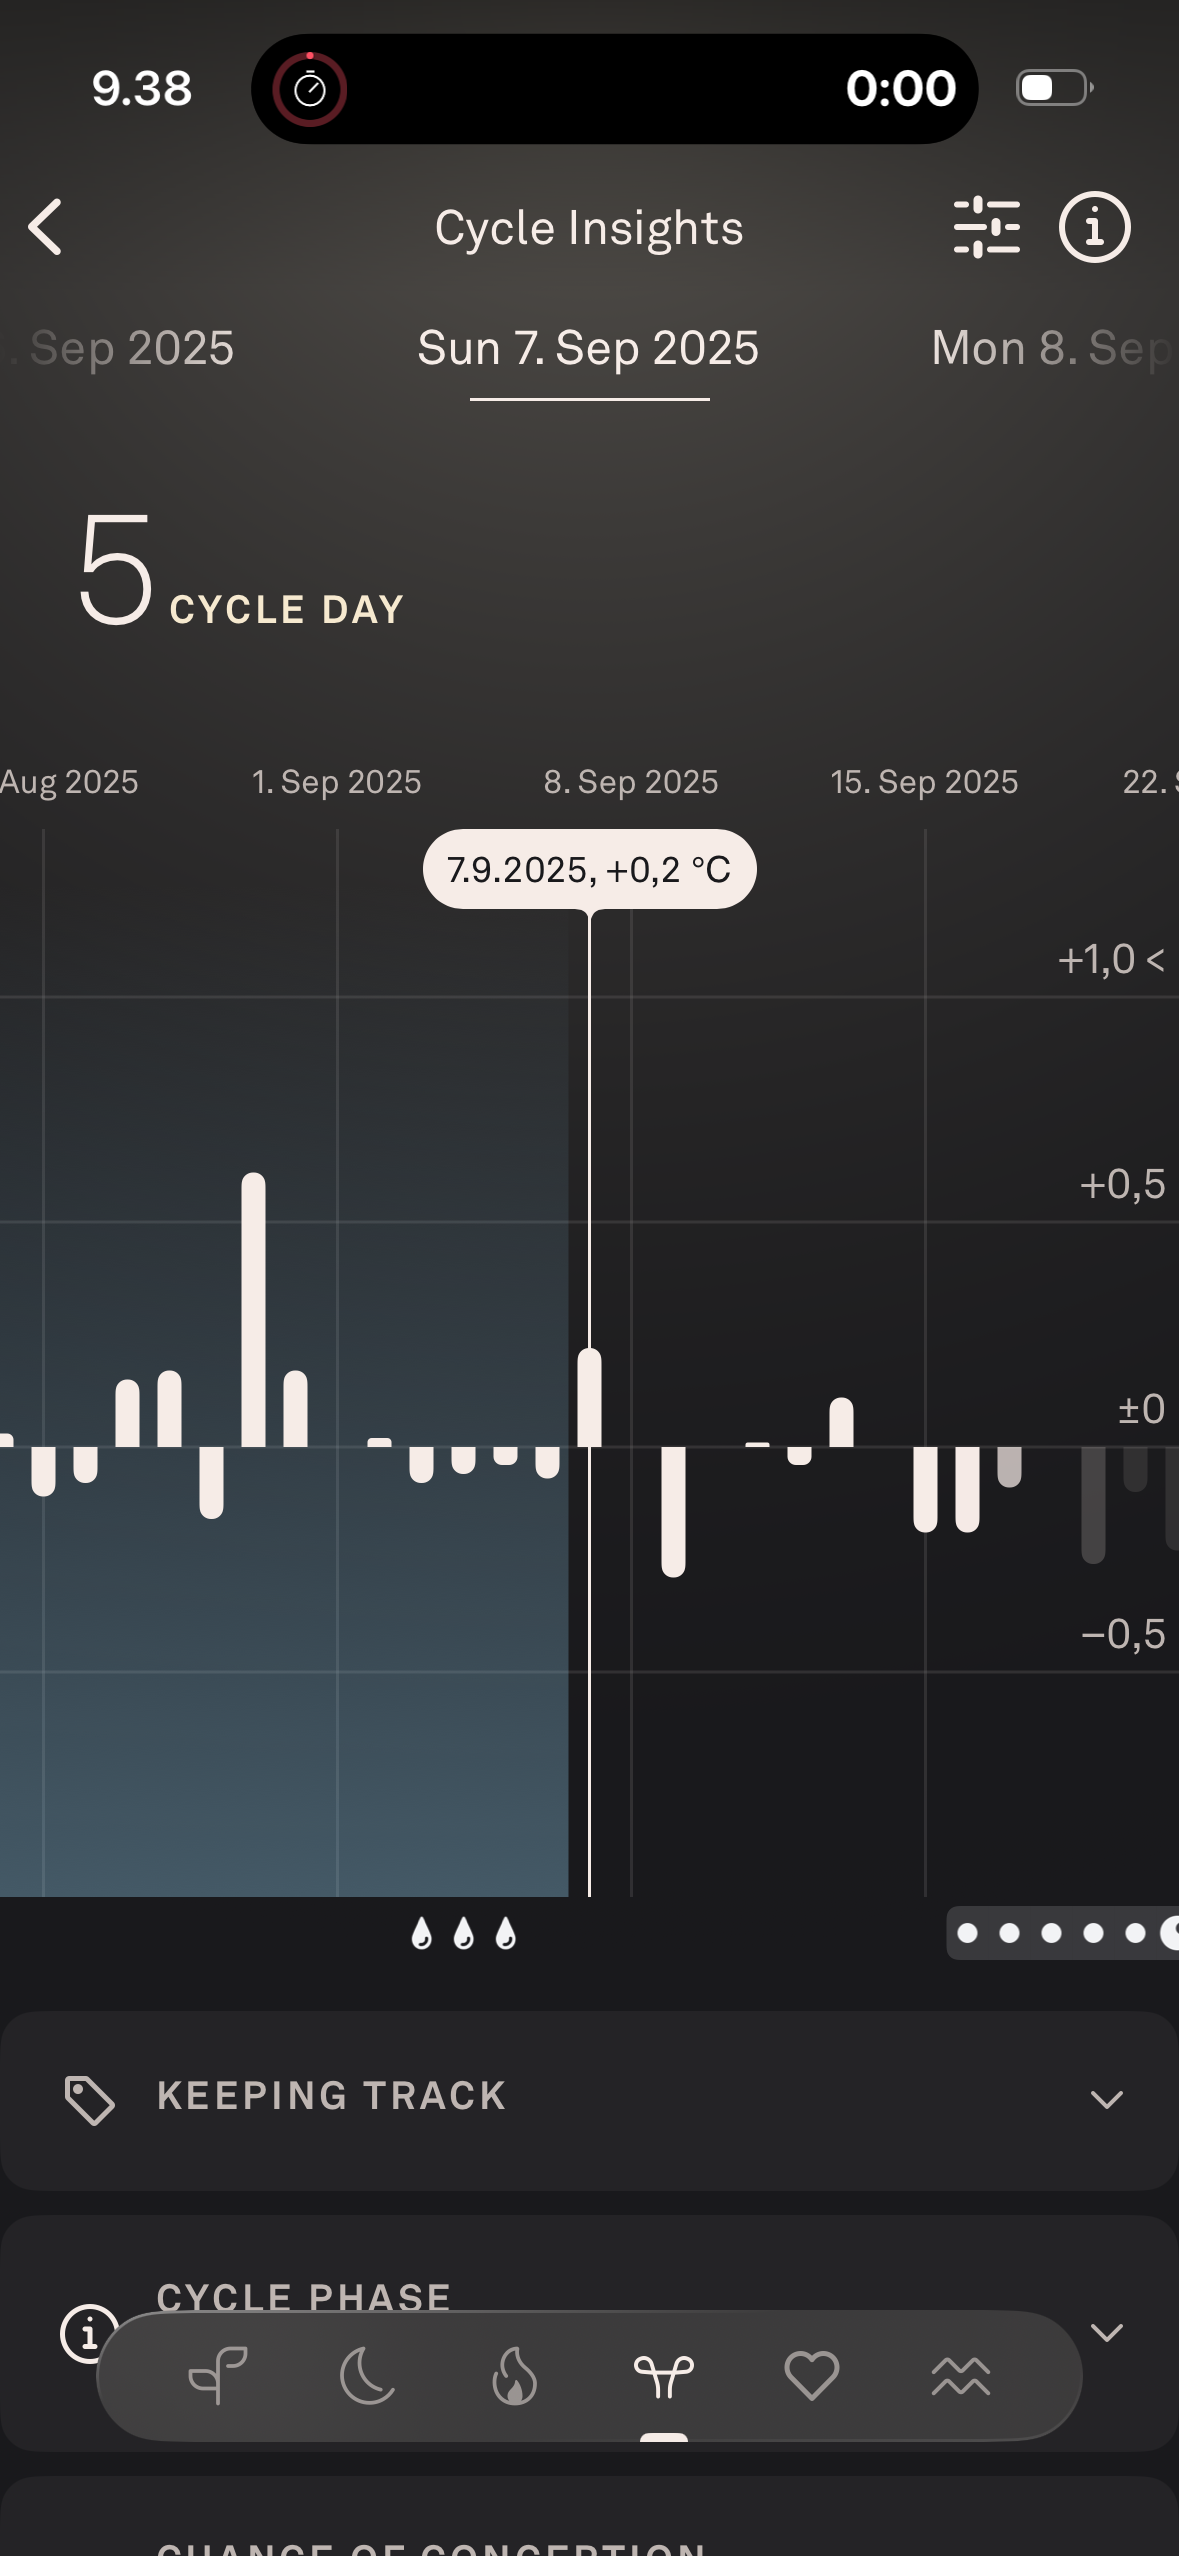The width and height of the screenshot is (1179, 2556).
Task: Tap the 7.9.2025 temperature tooltip
Action: tap(589, 869)
